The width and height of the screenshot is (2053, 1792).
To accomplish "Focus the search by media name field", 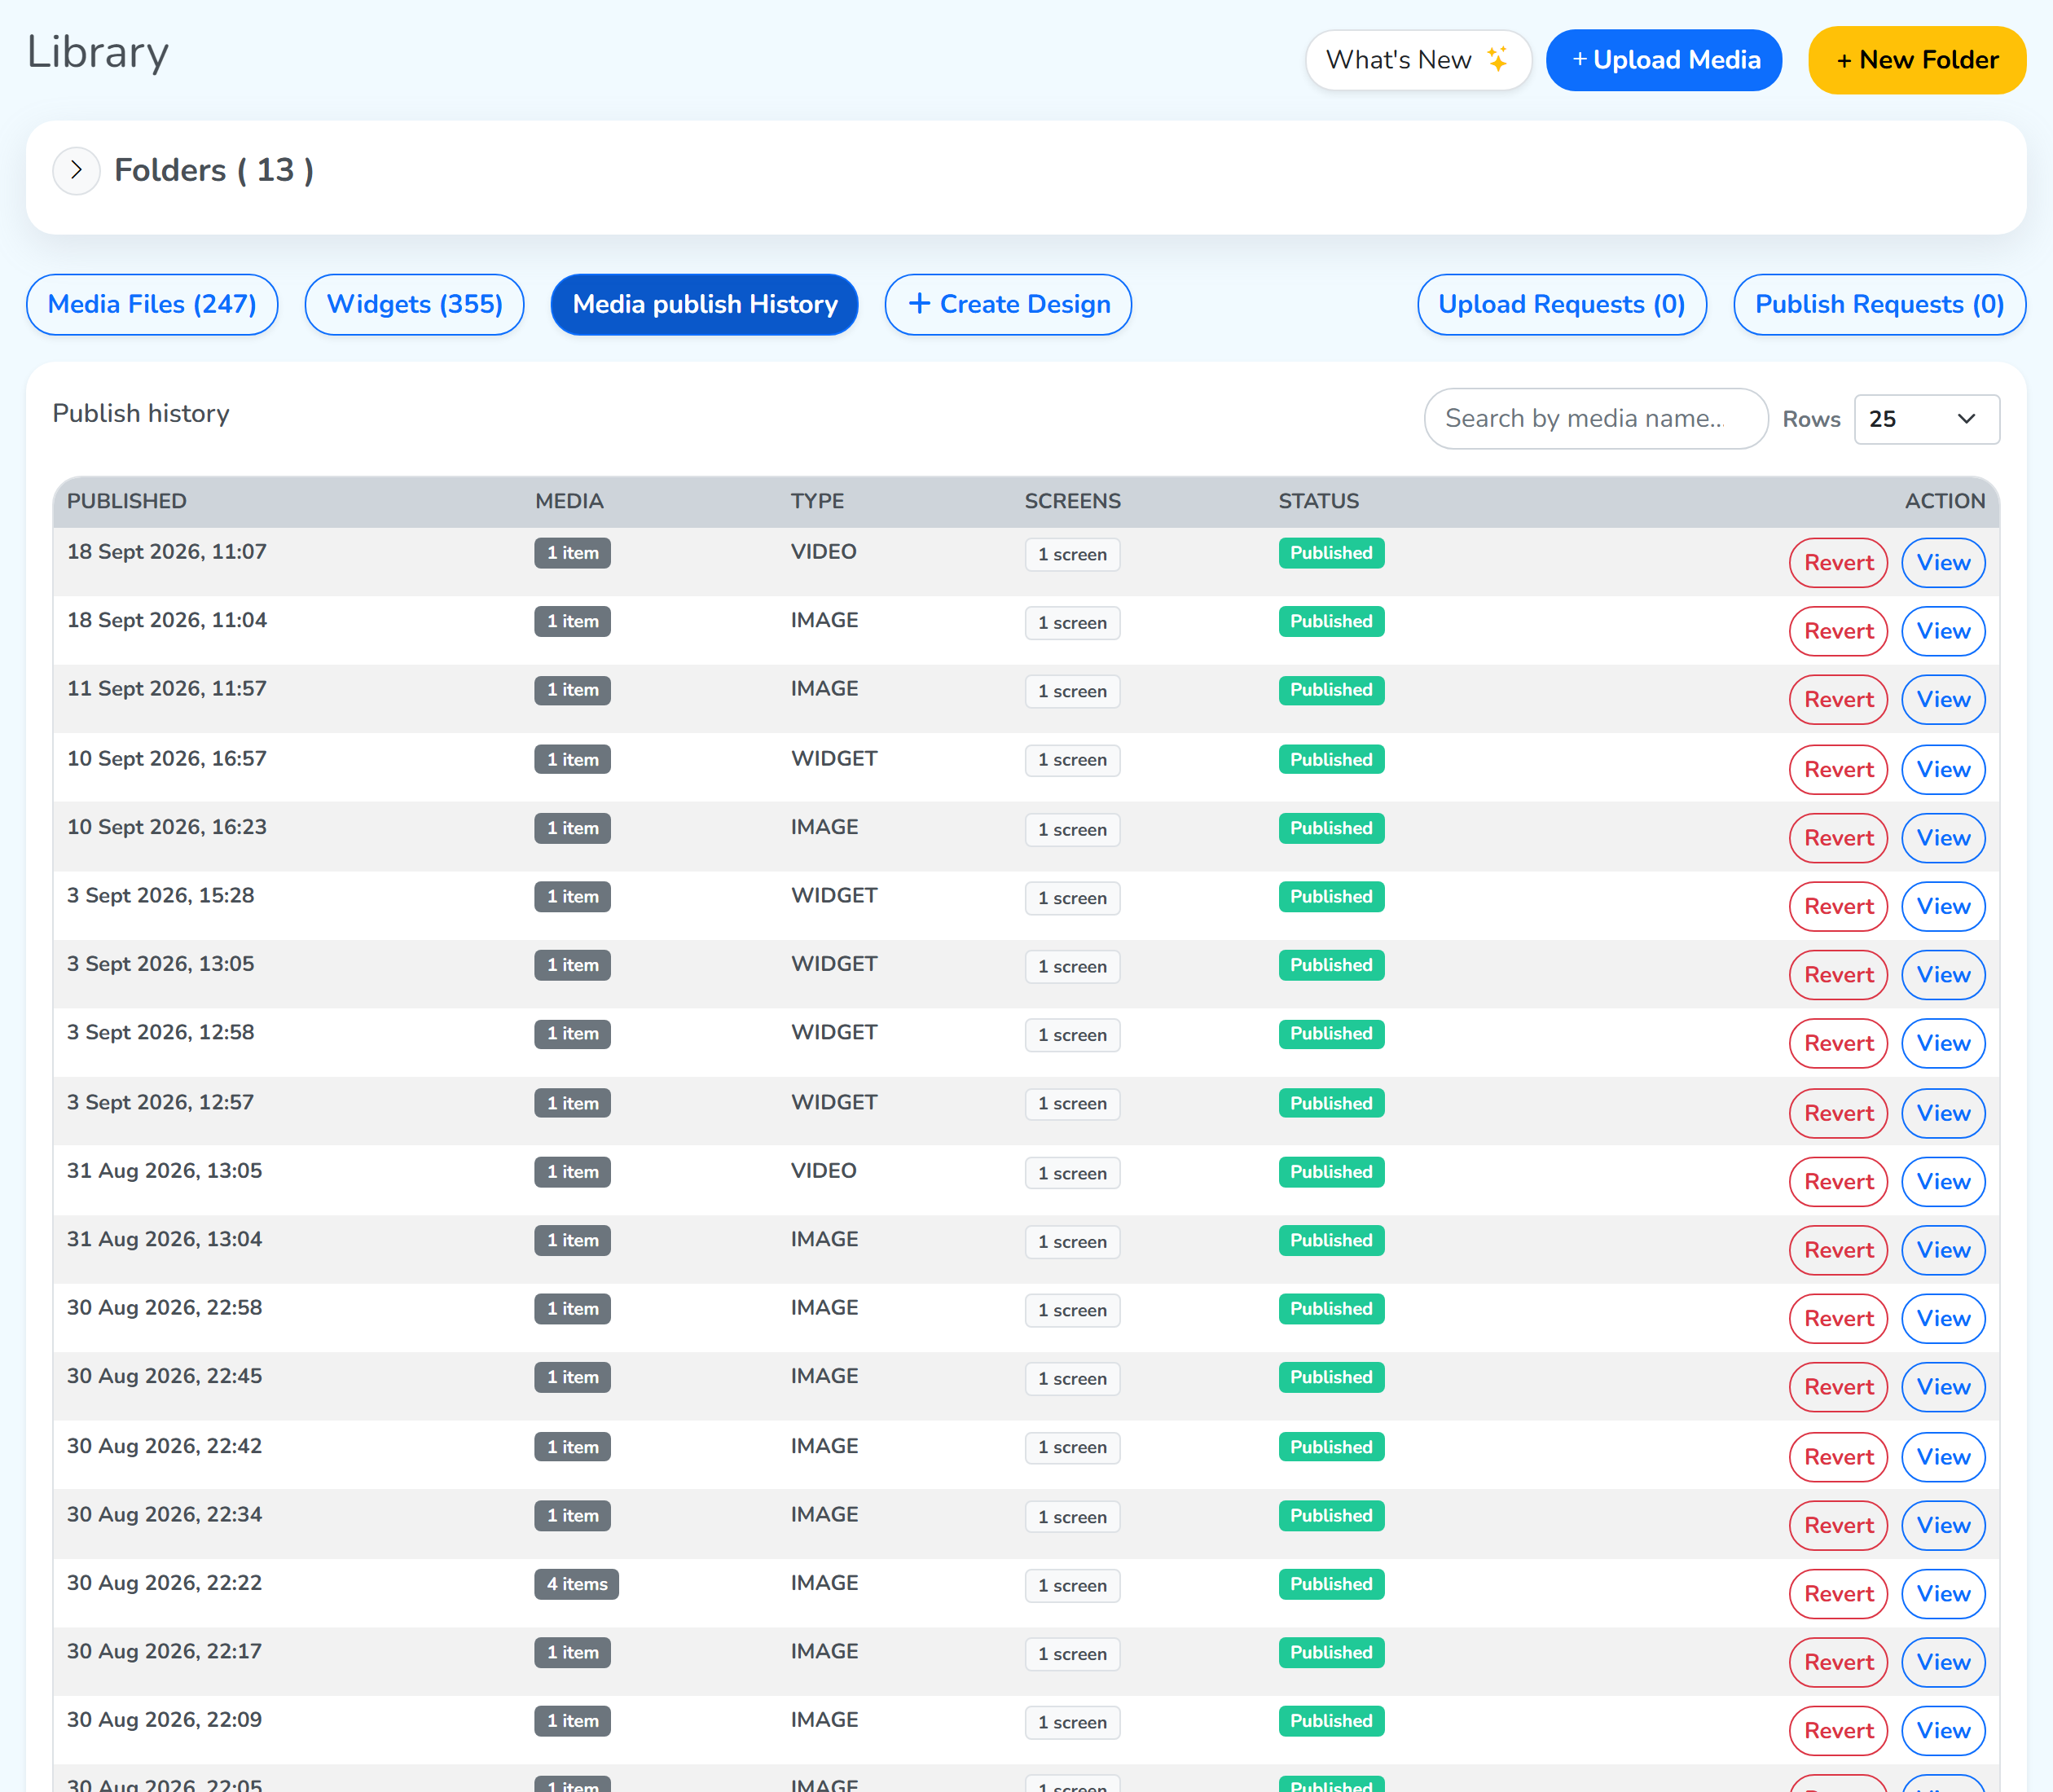I will [1596, 418].
